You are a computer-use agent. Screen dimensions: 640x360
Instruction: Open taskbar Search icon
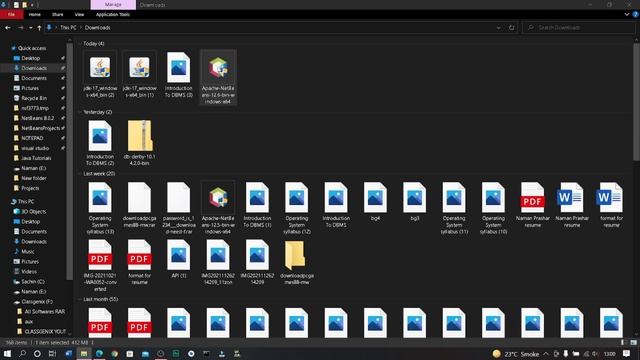pyautogui.click(x=22, y=353)
